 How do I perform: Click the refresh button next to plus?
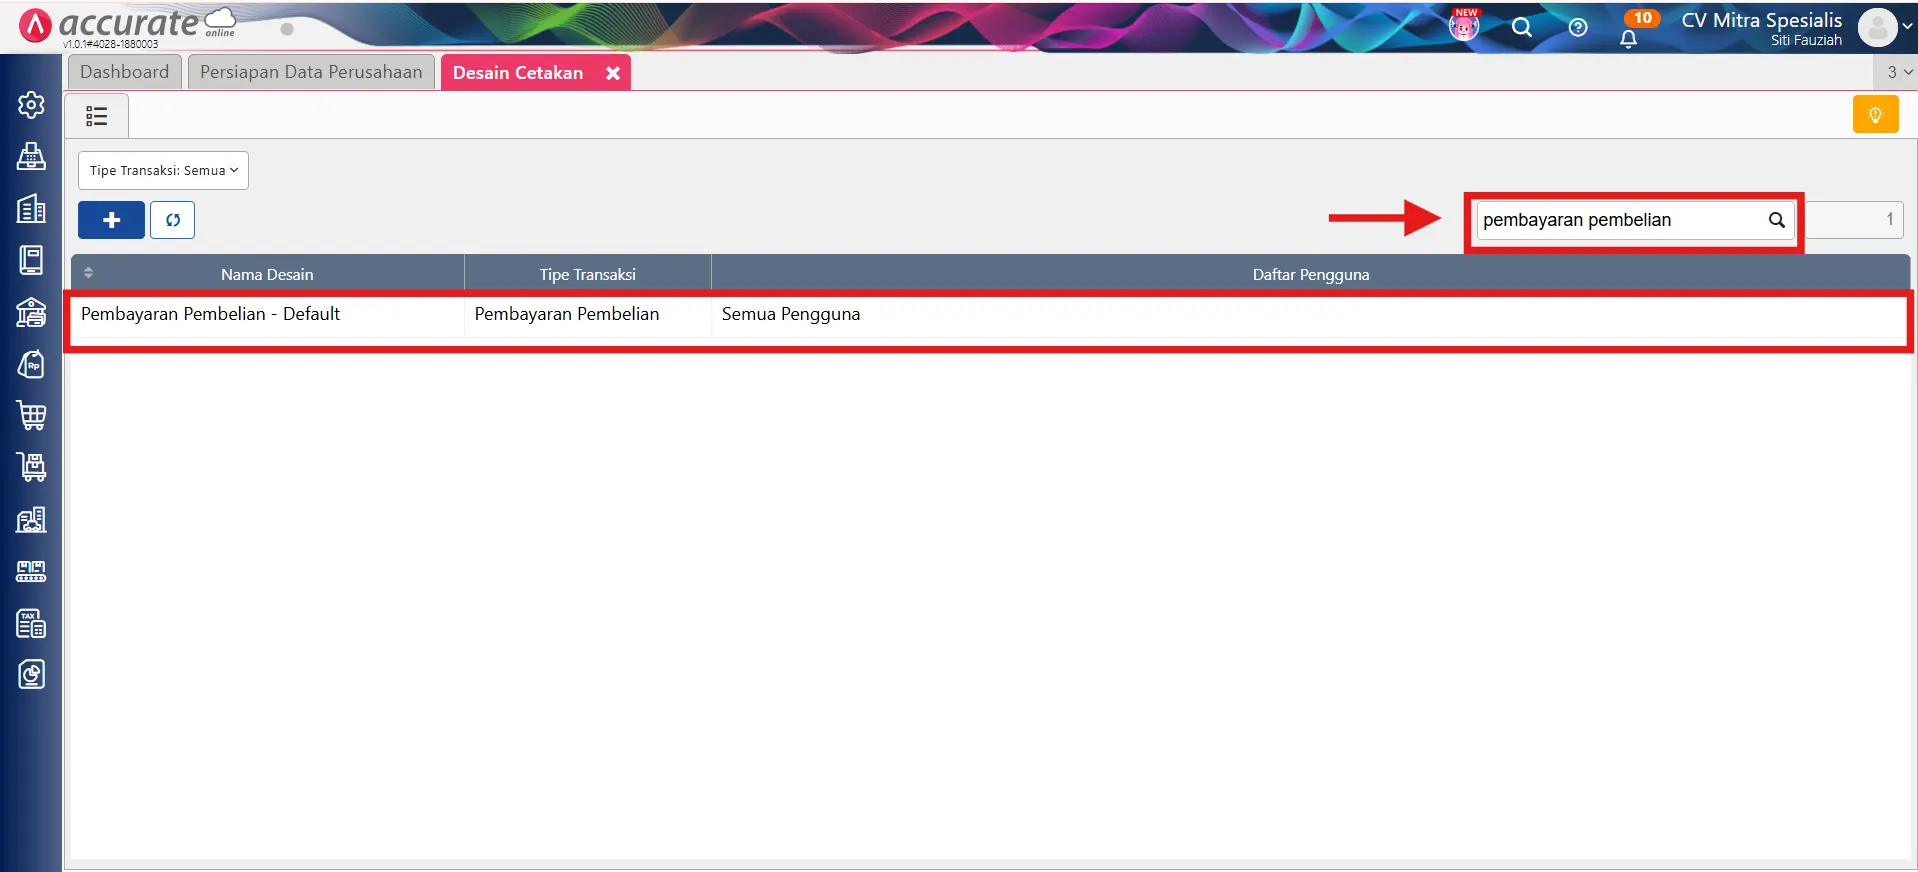(x=173, y=220)
